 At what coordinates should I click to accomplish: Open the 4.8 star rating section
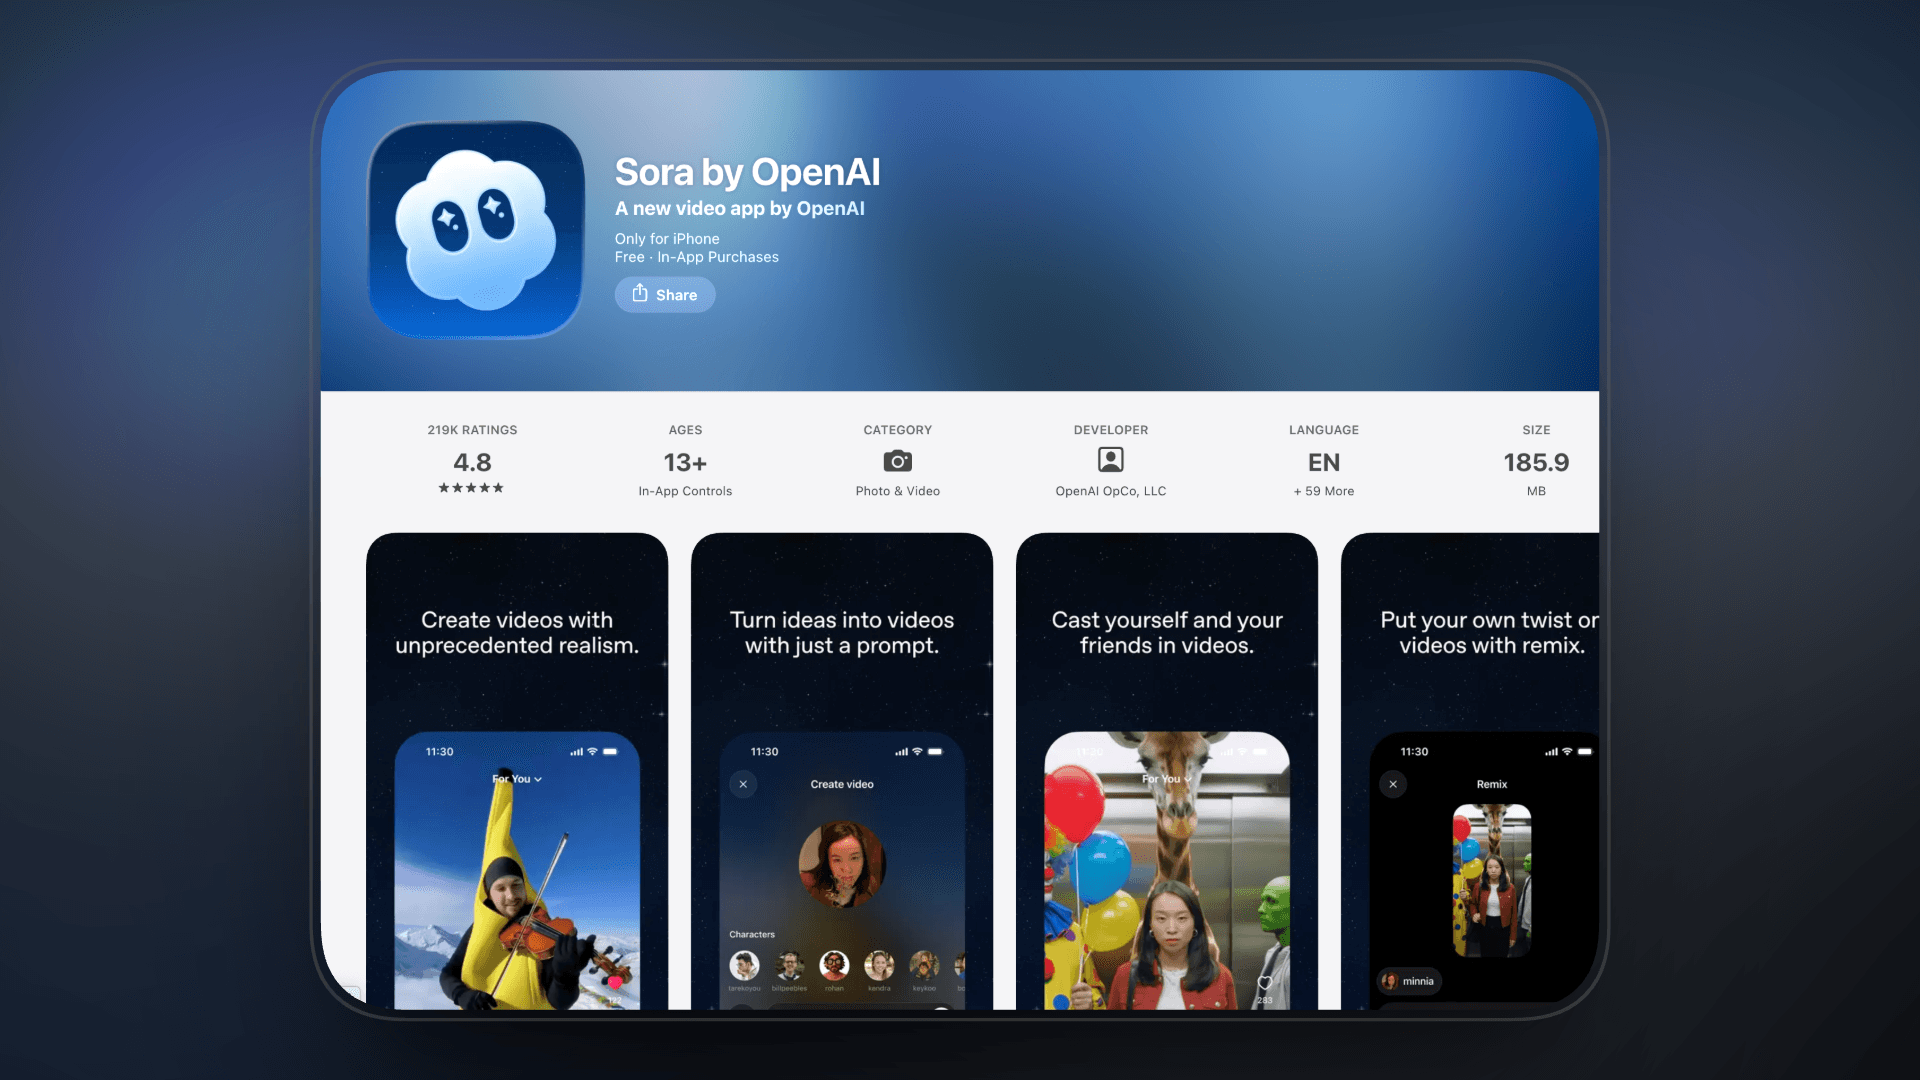point(472,463)
